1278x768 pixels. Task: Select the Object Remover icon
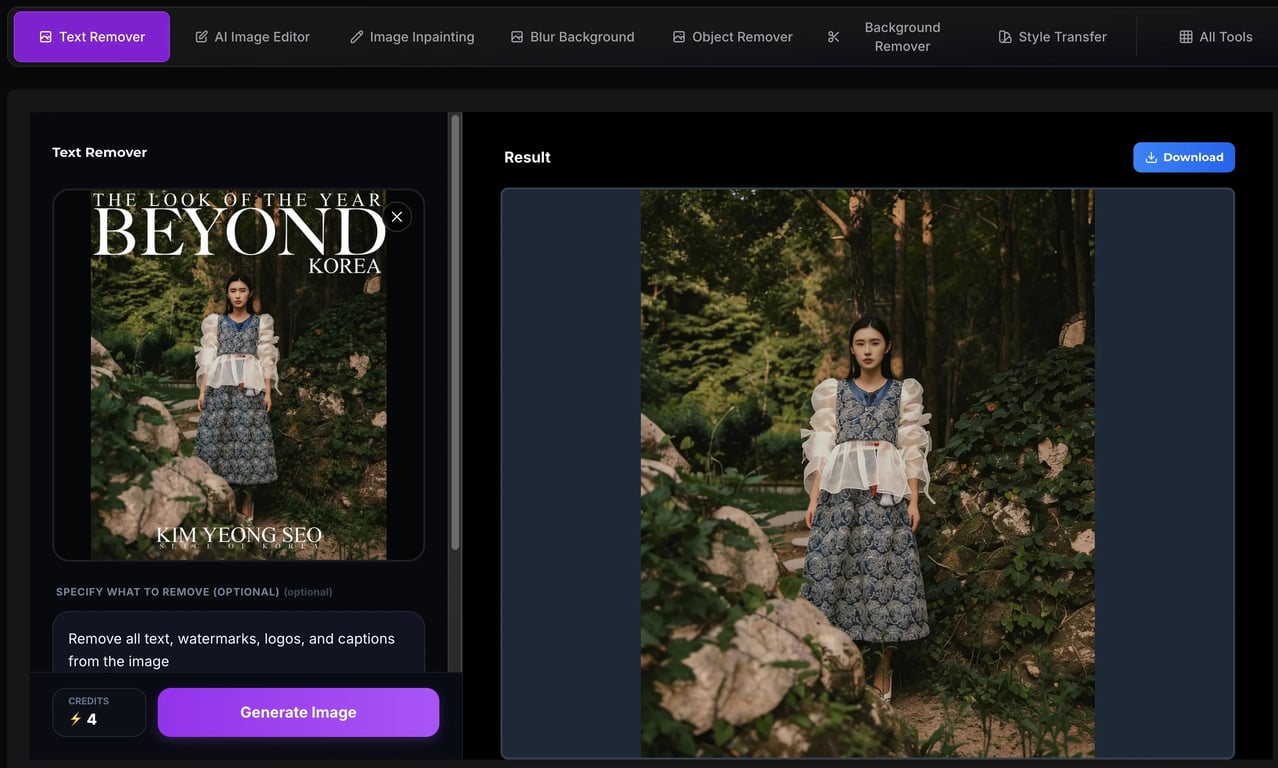(677, 36)
